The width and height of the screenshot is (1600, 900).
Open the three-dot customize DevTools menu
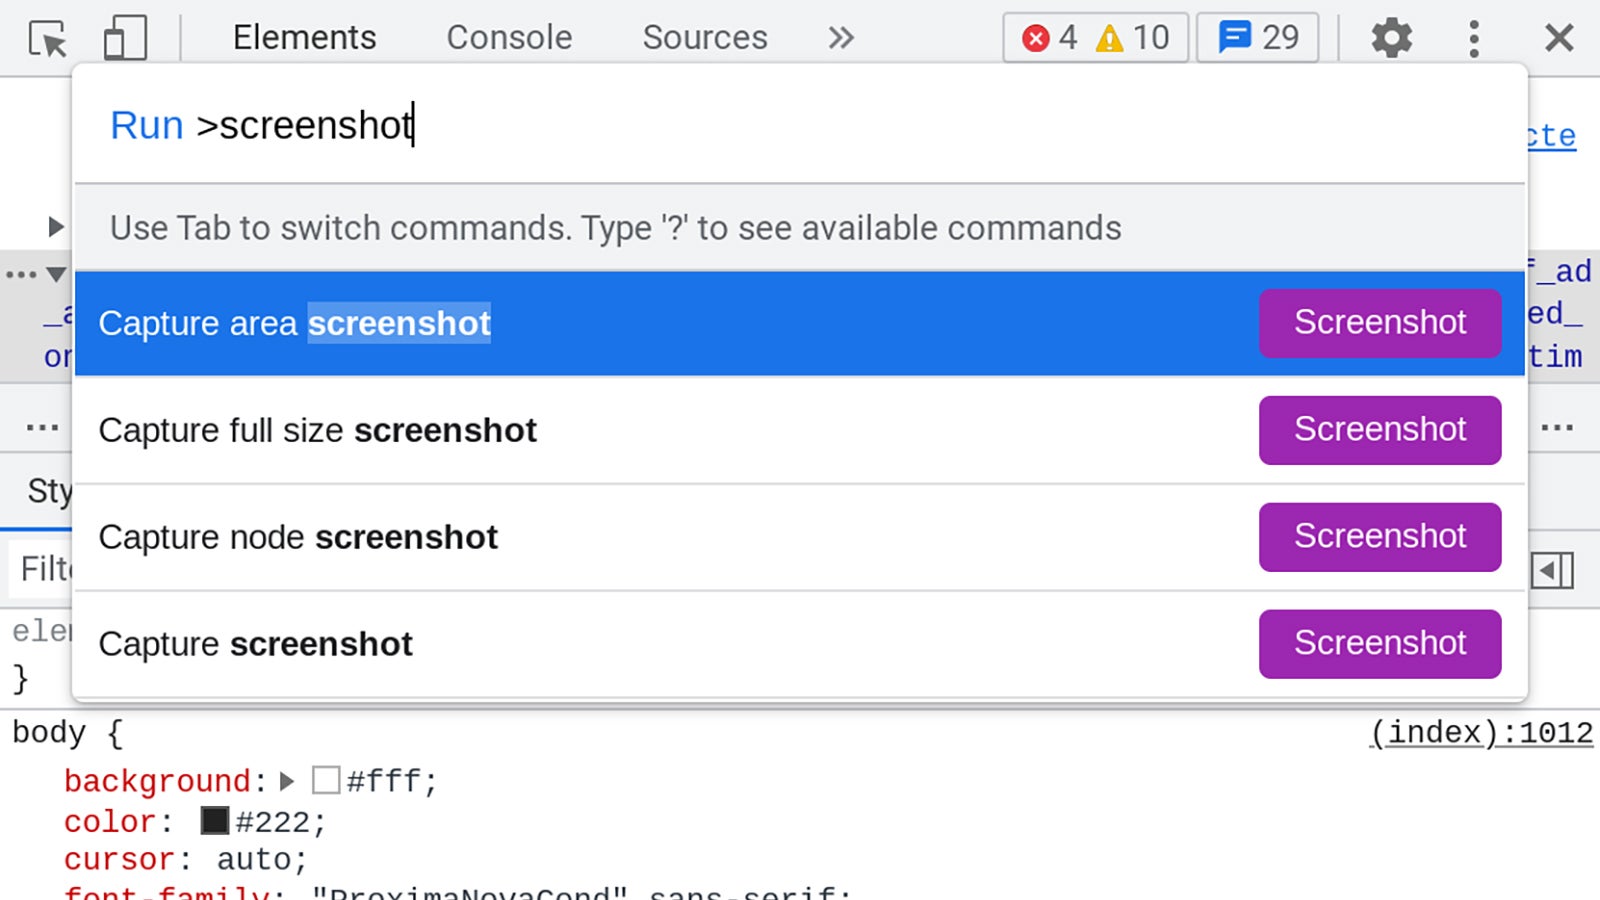pyautogui.click(x=1472, y=37)
